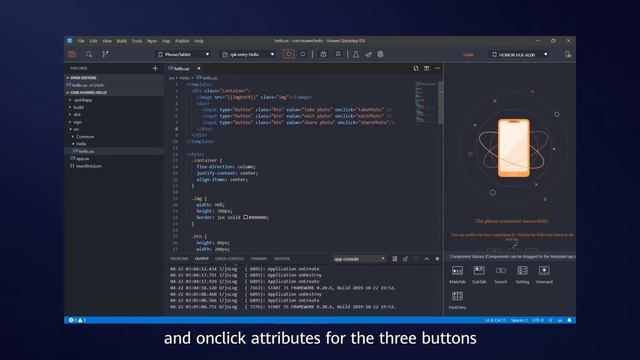Select the SubTab component icon
640x360 pixels.
coord(479,271)
